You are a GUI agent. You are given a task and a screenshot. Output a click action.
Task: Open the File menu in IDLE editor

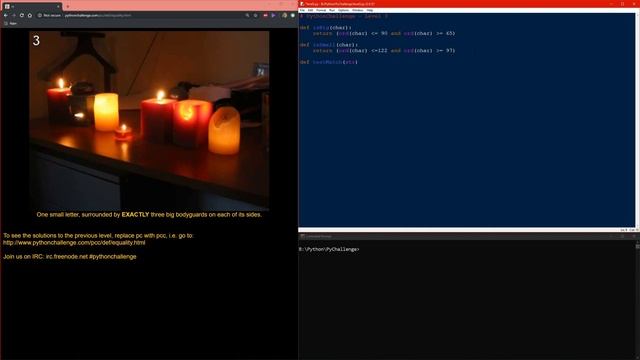(x=302, y=10)
